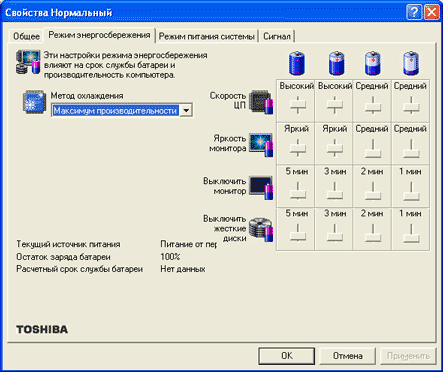The image size is (443, 372).
Task: Switch to the Сигнал tab
Action: 277,36
